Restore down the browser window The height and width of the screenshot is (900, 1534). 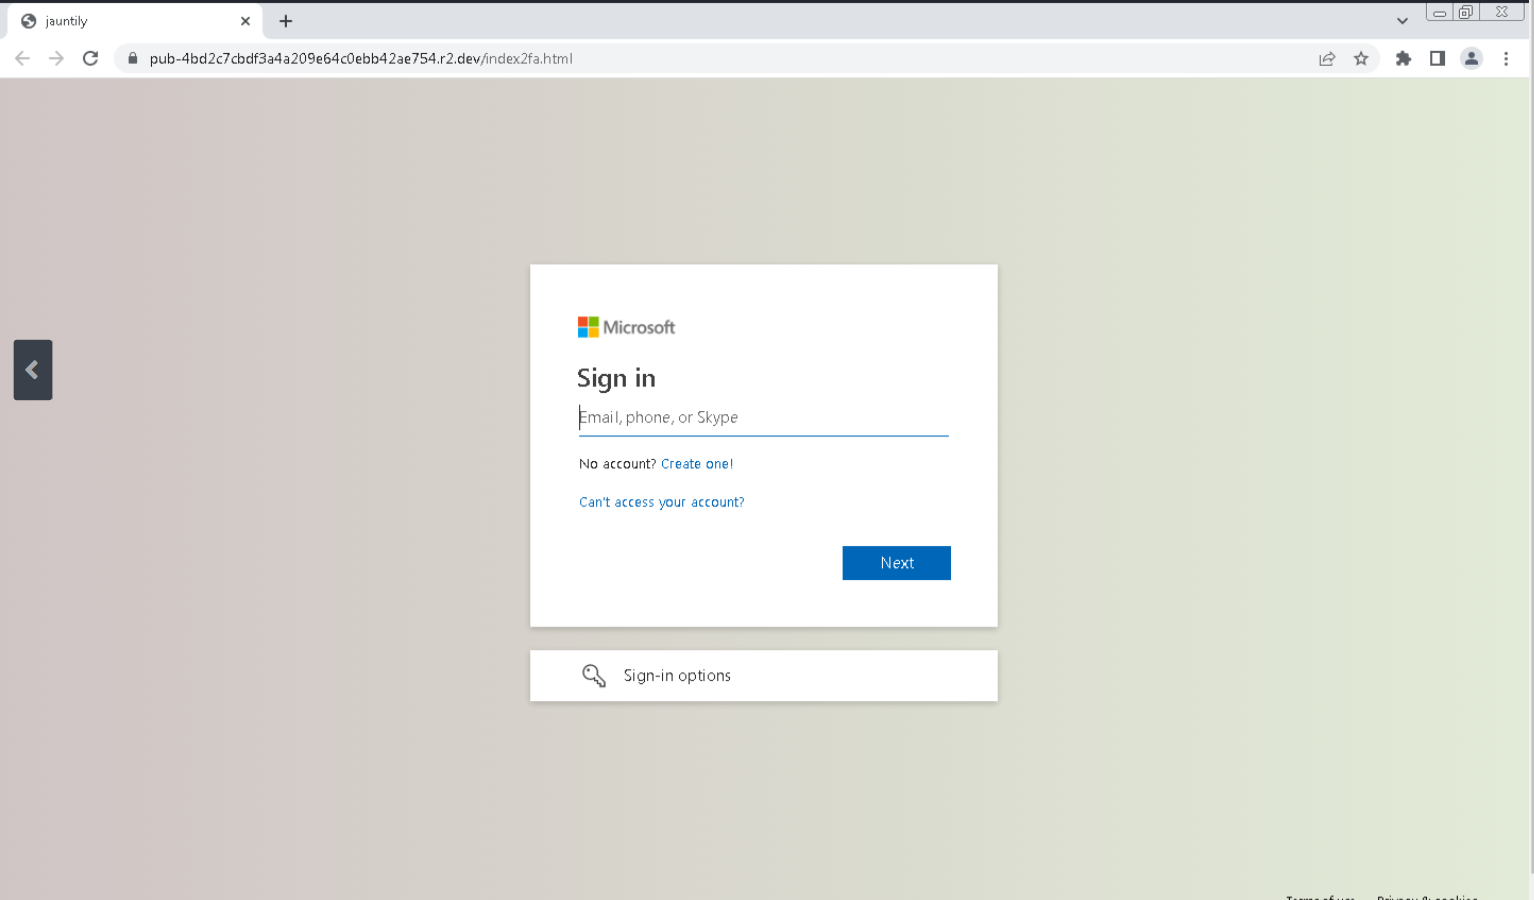coord(1466,13)
